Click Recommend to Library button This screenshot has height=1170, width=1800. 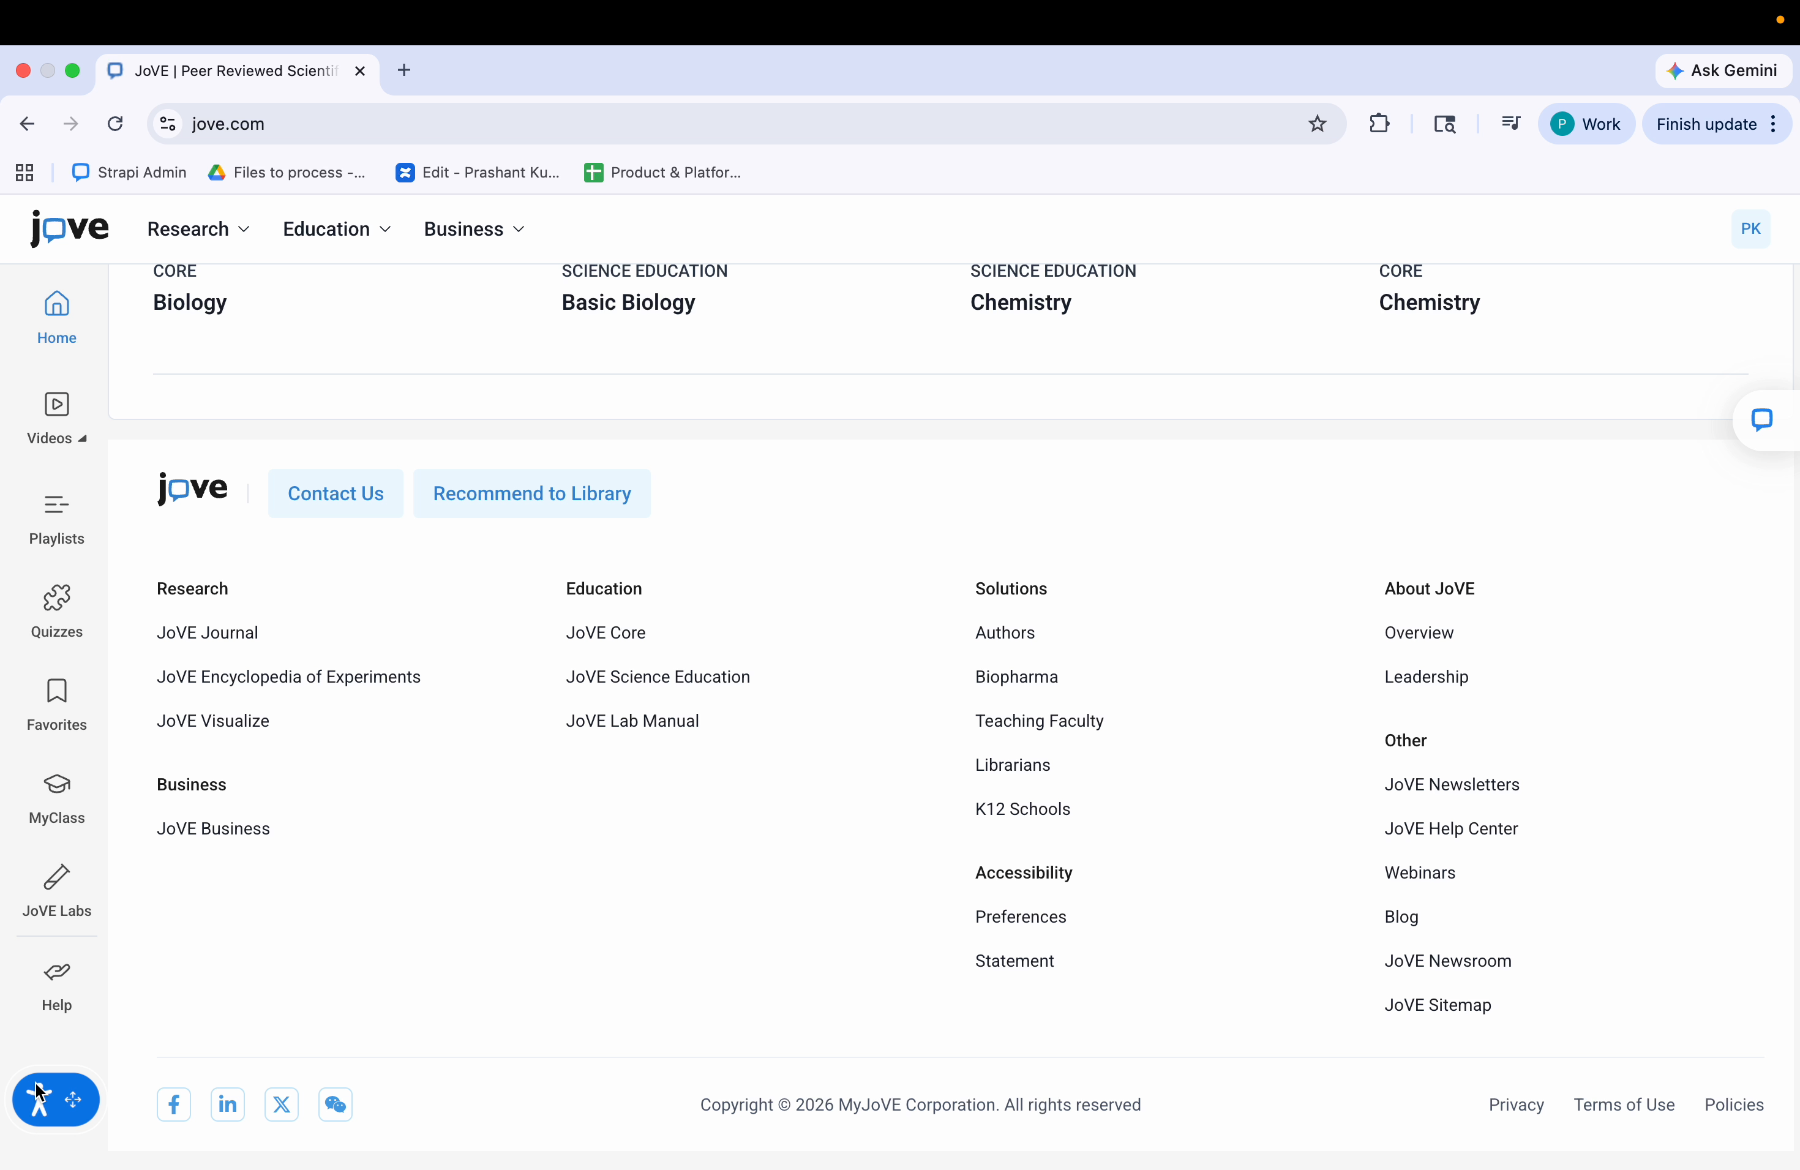pyautogui.click(x=532, y=493)
